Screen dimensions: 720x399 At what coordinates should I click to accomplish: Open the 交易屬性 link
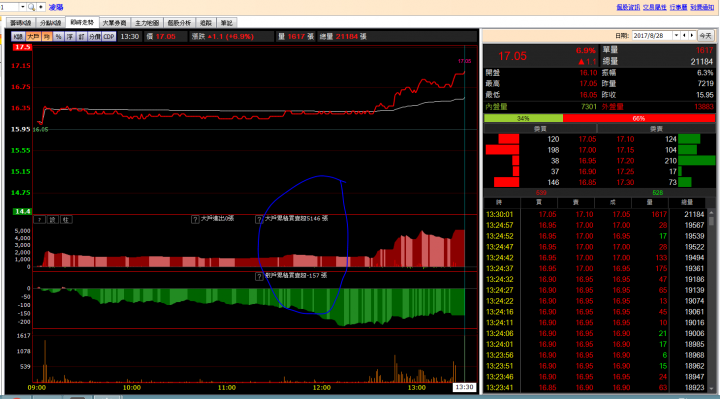[654, 7]
